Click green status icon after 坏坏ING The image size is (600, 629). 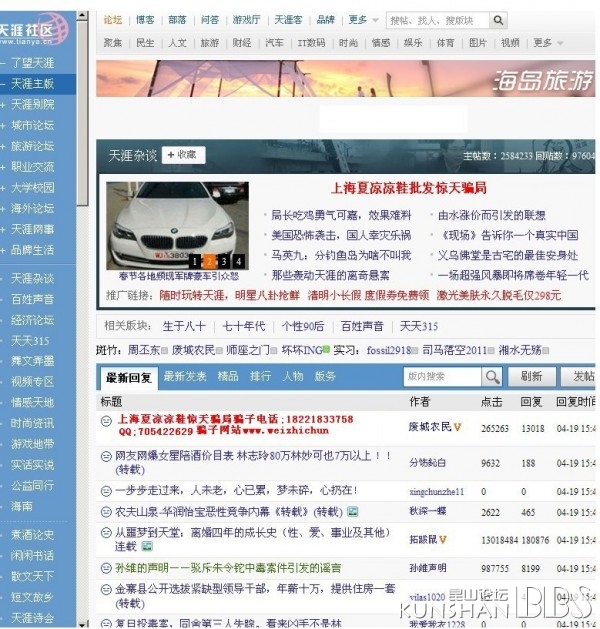326,349
